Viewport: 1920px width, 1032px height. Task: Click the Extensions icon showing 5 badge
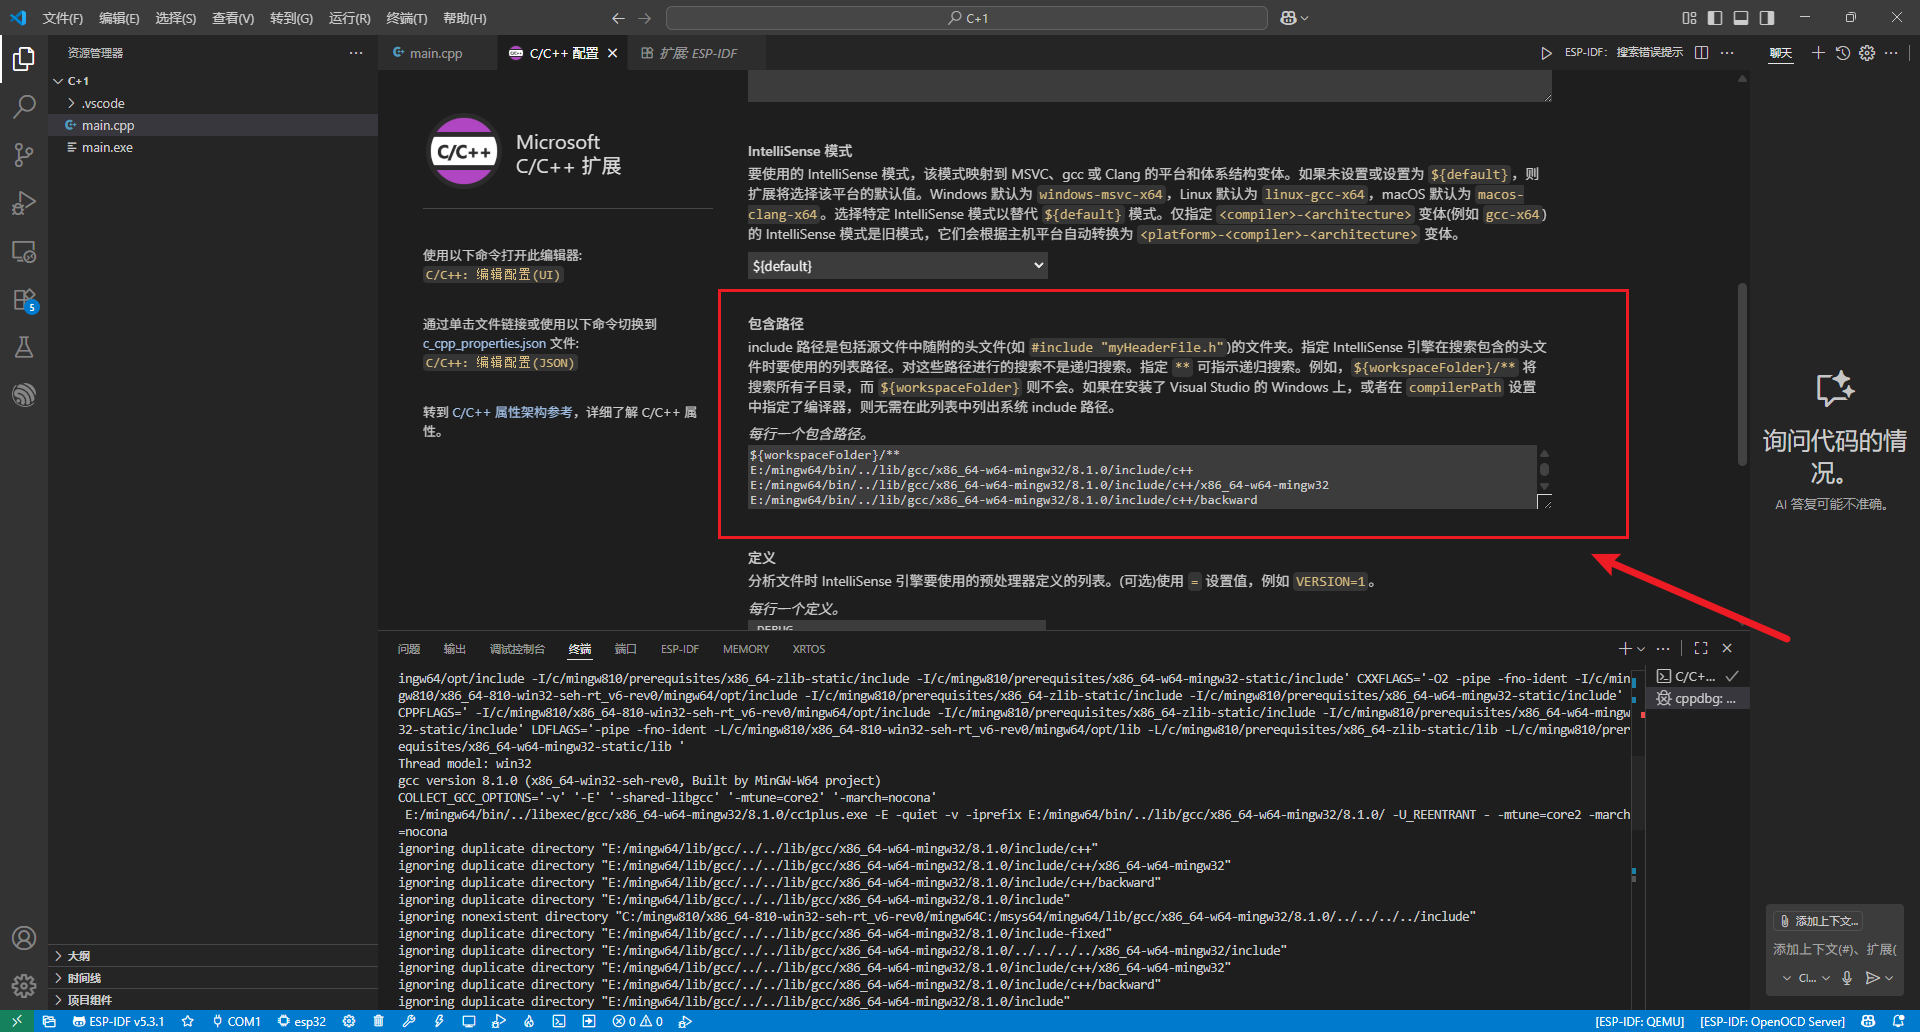click(24, 299)
